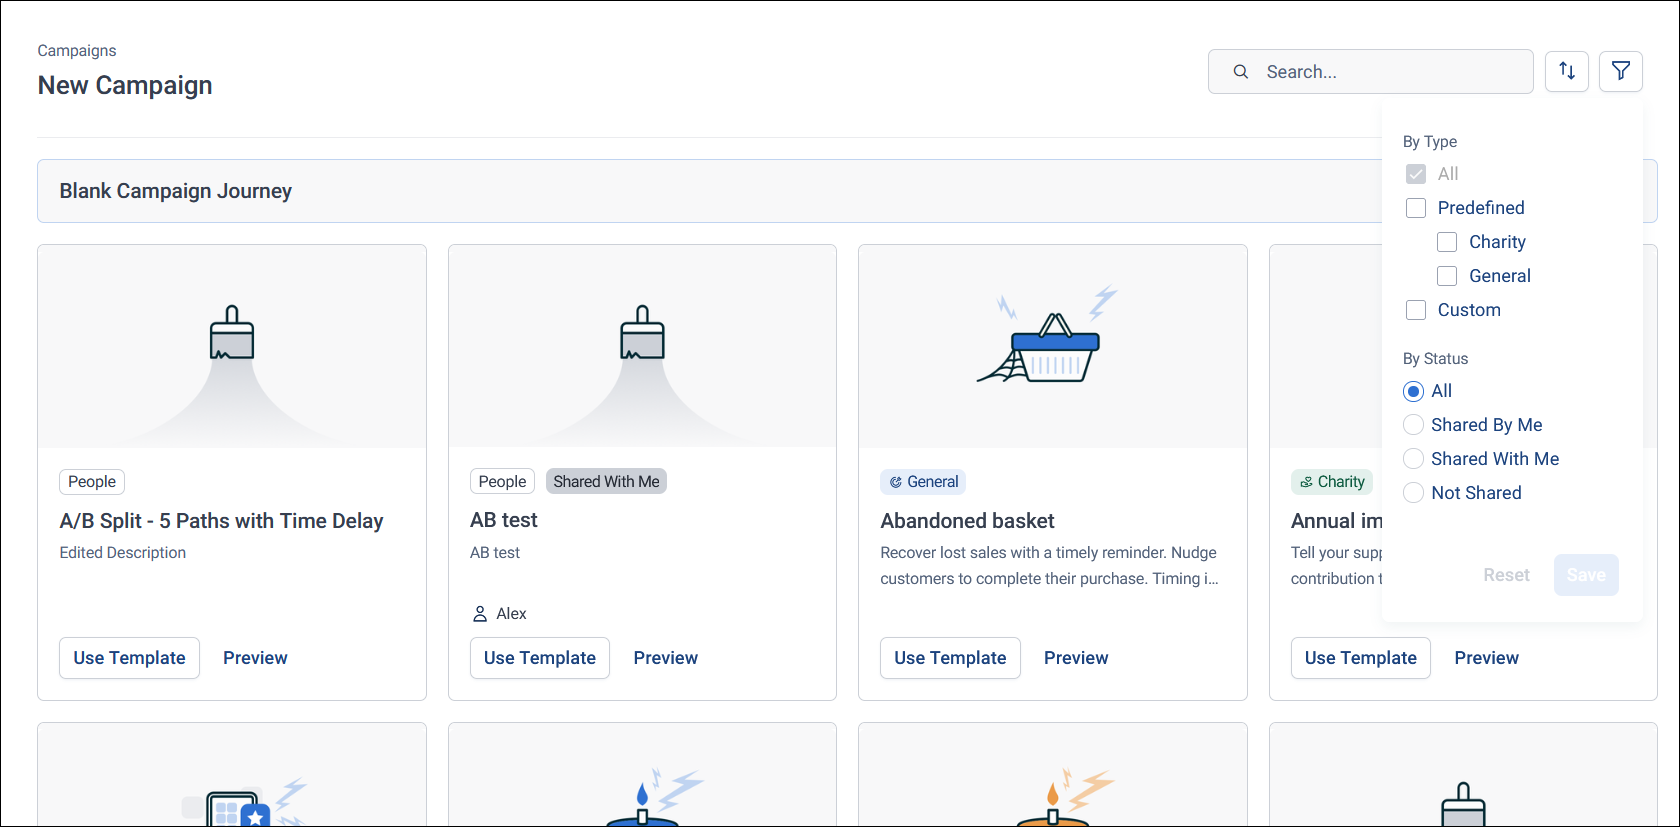Toggle the All type checkbox

[1416, 174]
